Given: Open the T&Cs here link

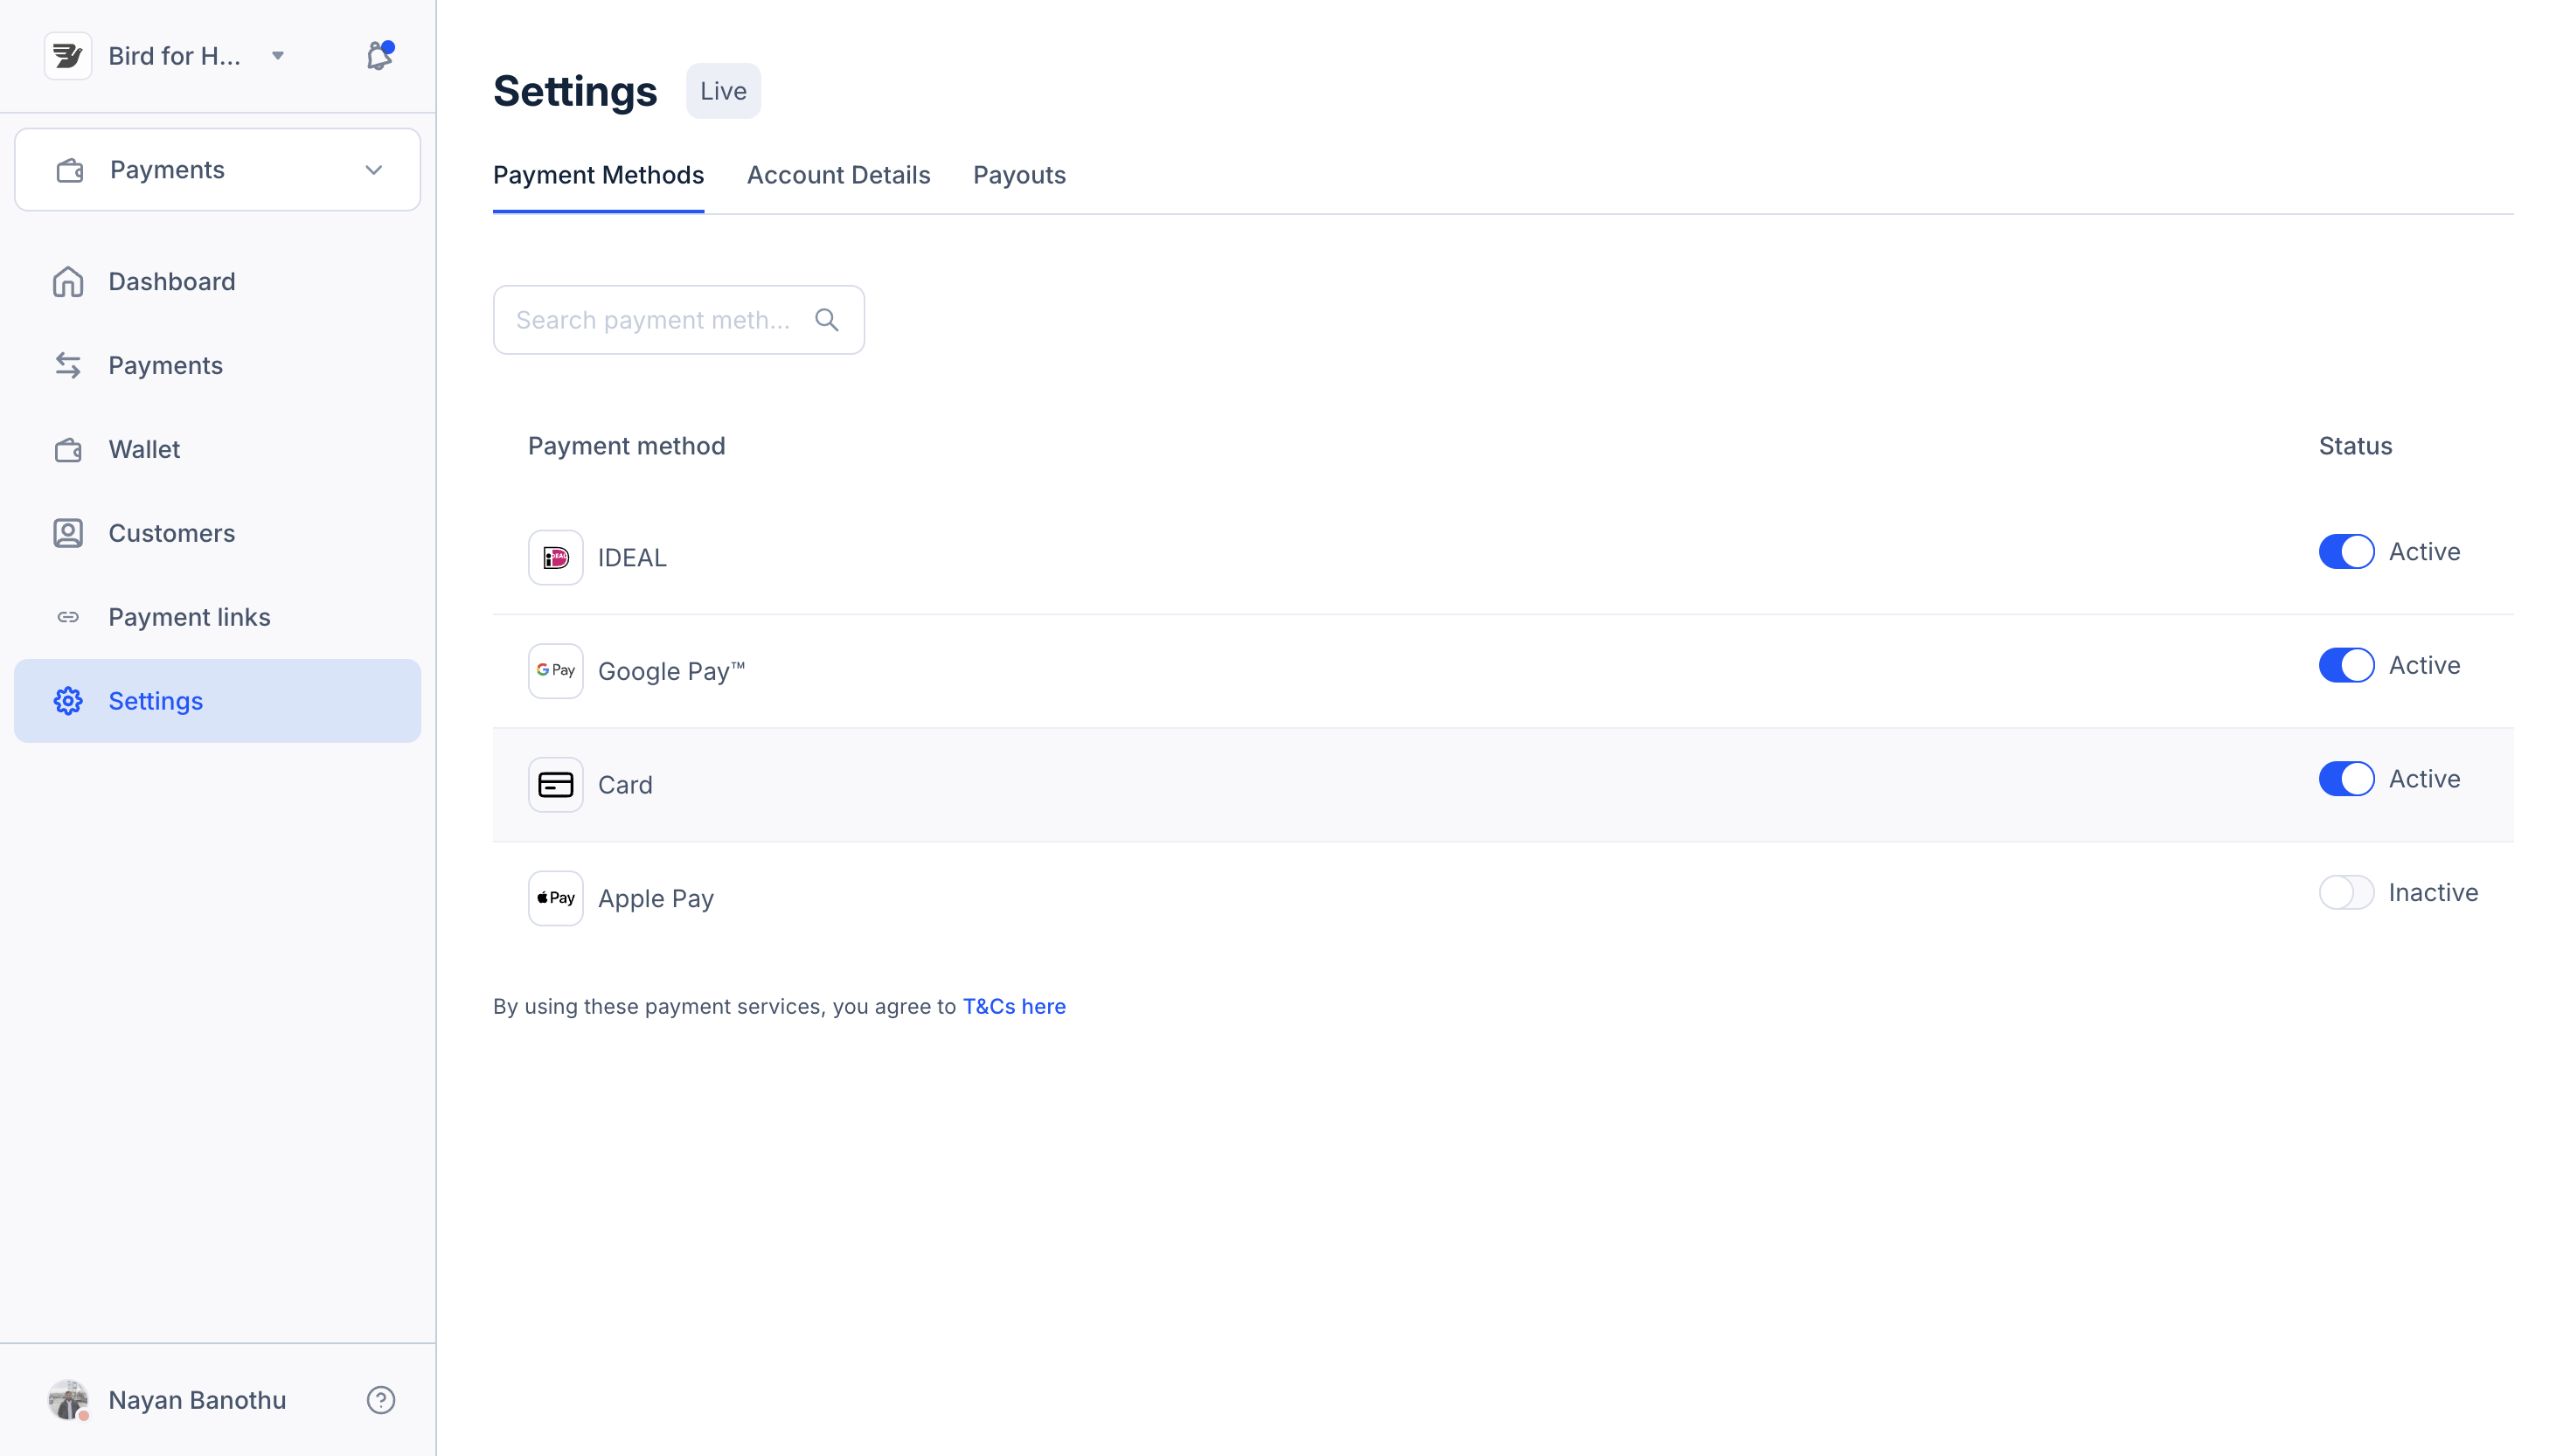Looking at the screenshot, I should pos(1013,1006).
